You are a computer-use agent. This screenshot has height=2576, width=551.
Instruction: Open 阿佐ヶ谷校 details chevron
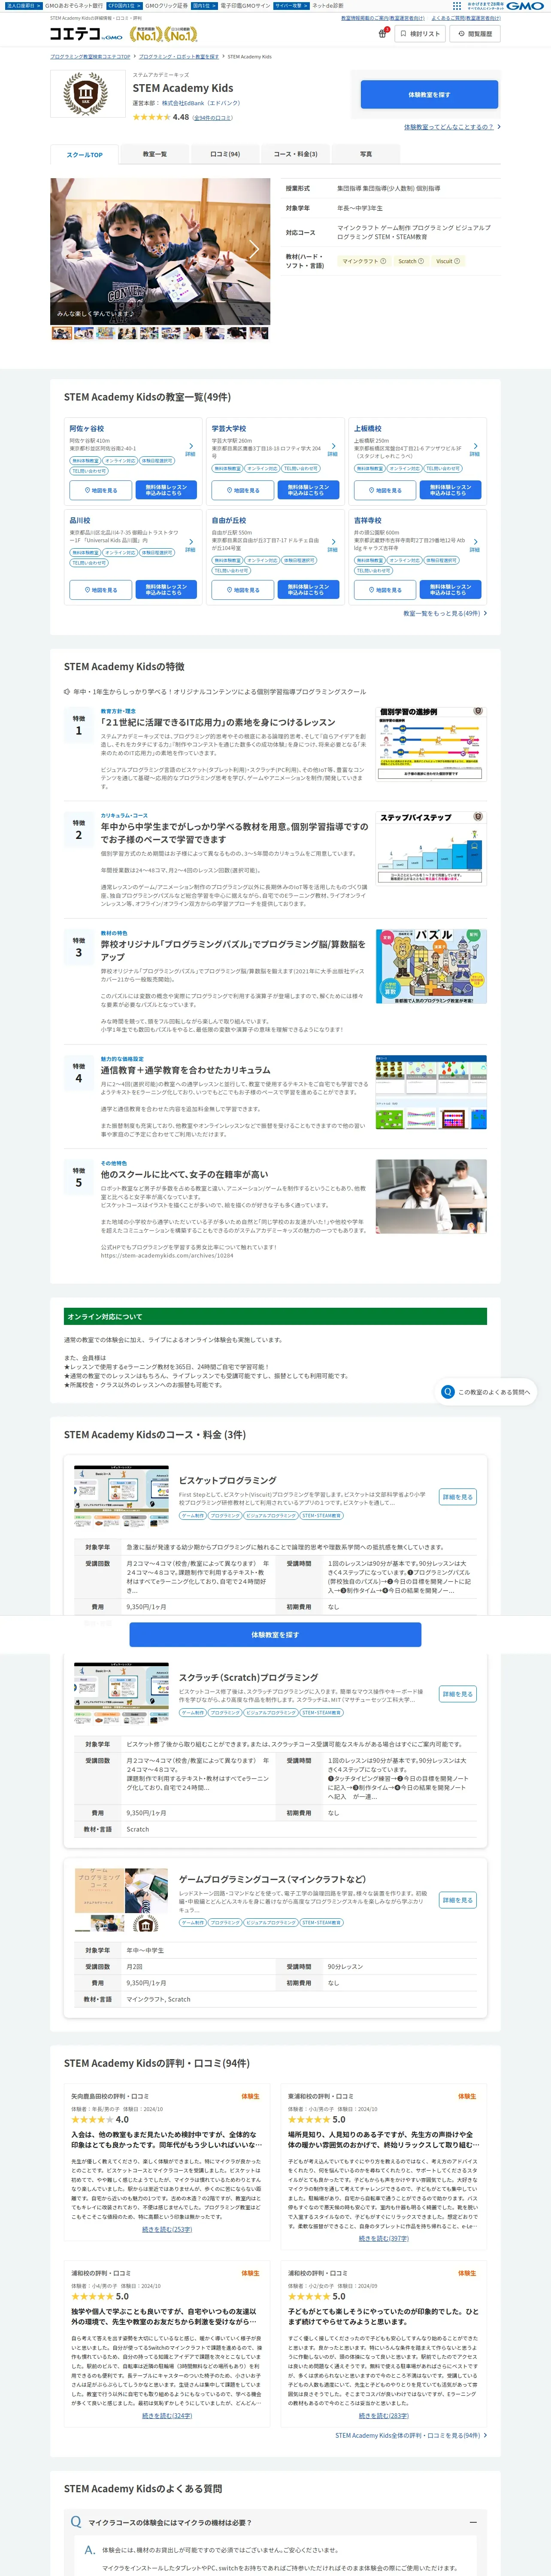tap(191, 449)
